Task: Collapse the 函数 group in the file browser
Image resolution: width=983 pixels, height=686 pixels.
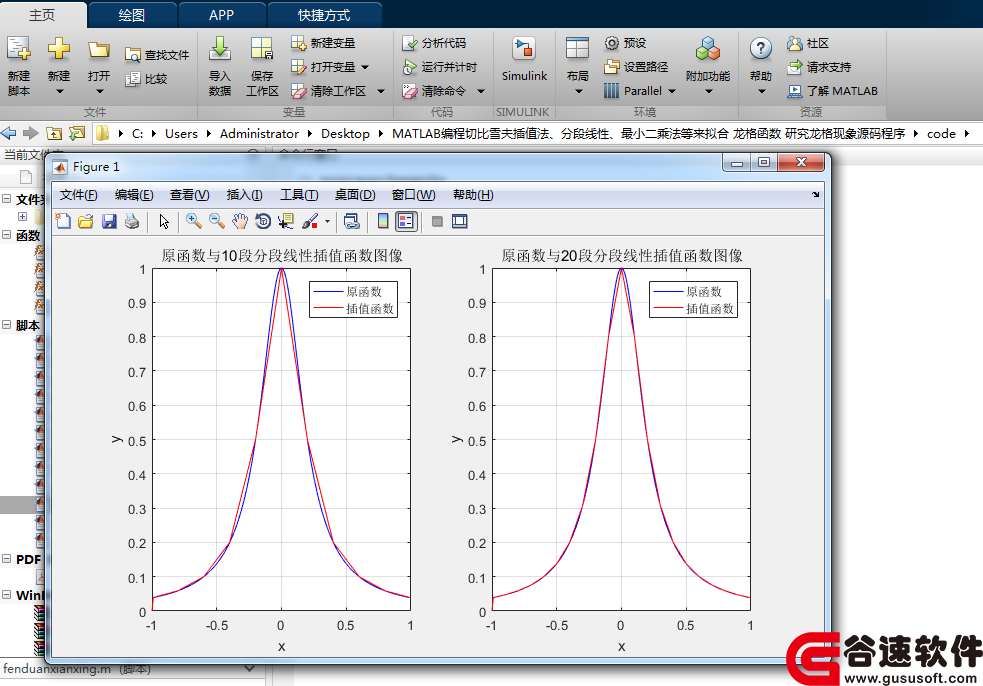Action: coord(7,235)
